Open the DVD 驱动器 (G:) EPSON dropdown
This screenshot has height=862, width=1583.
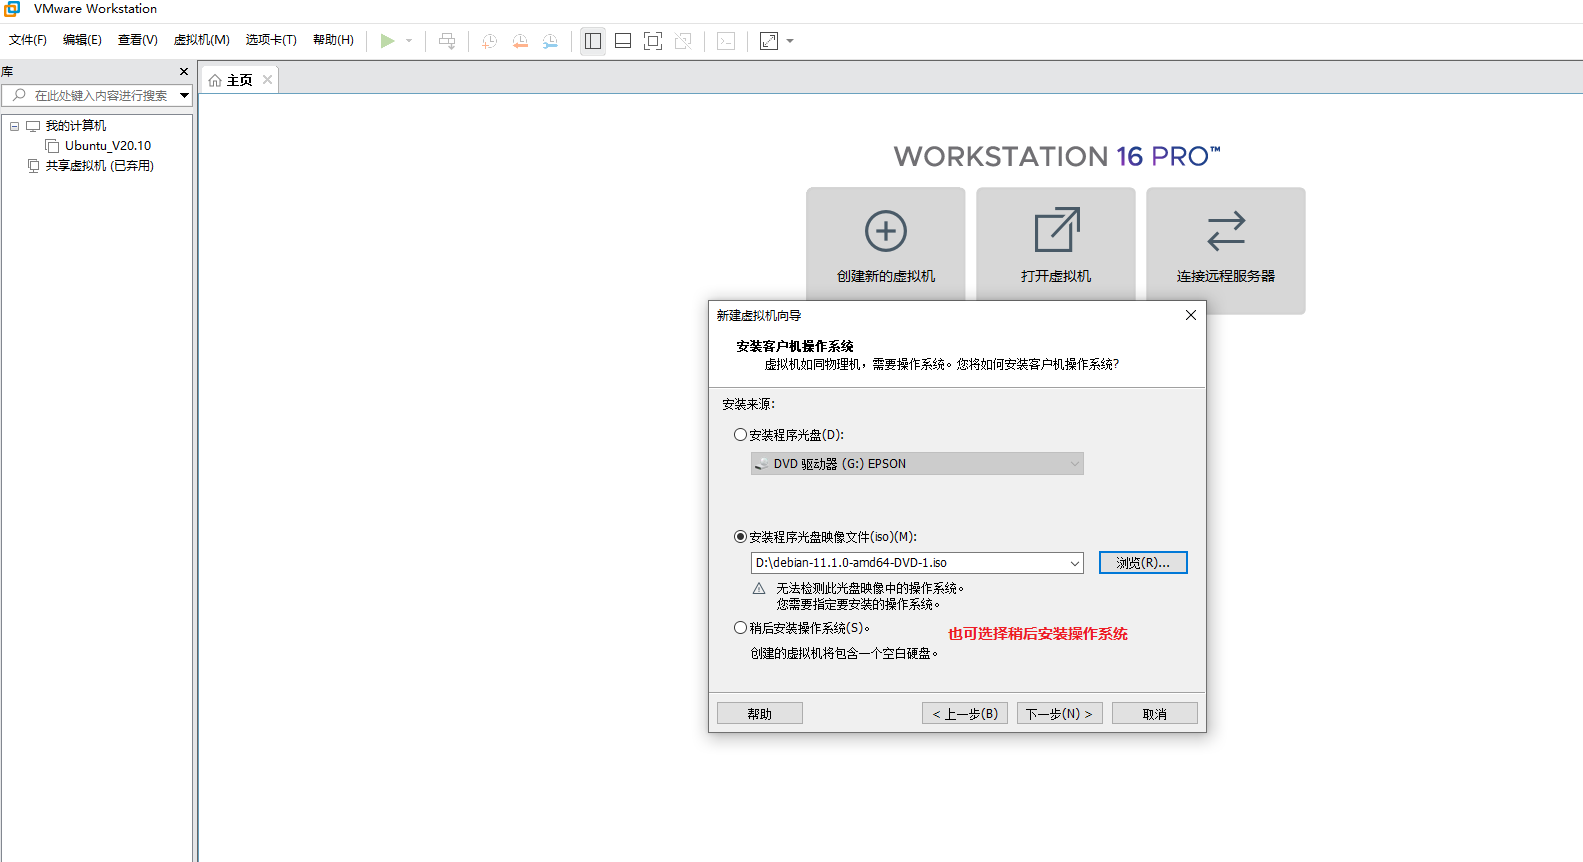coord(917,464)
